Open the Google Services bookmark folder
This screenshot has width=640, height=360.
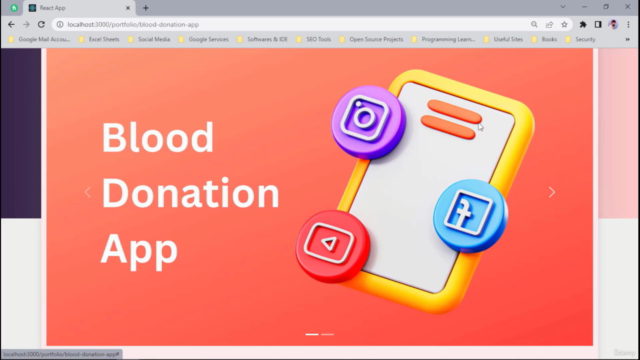point(204,39)
